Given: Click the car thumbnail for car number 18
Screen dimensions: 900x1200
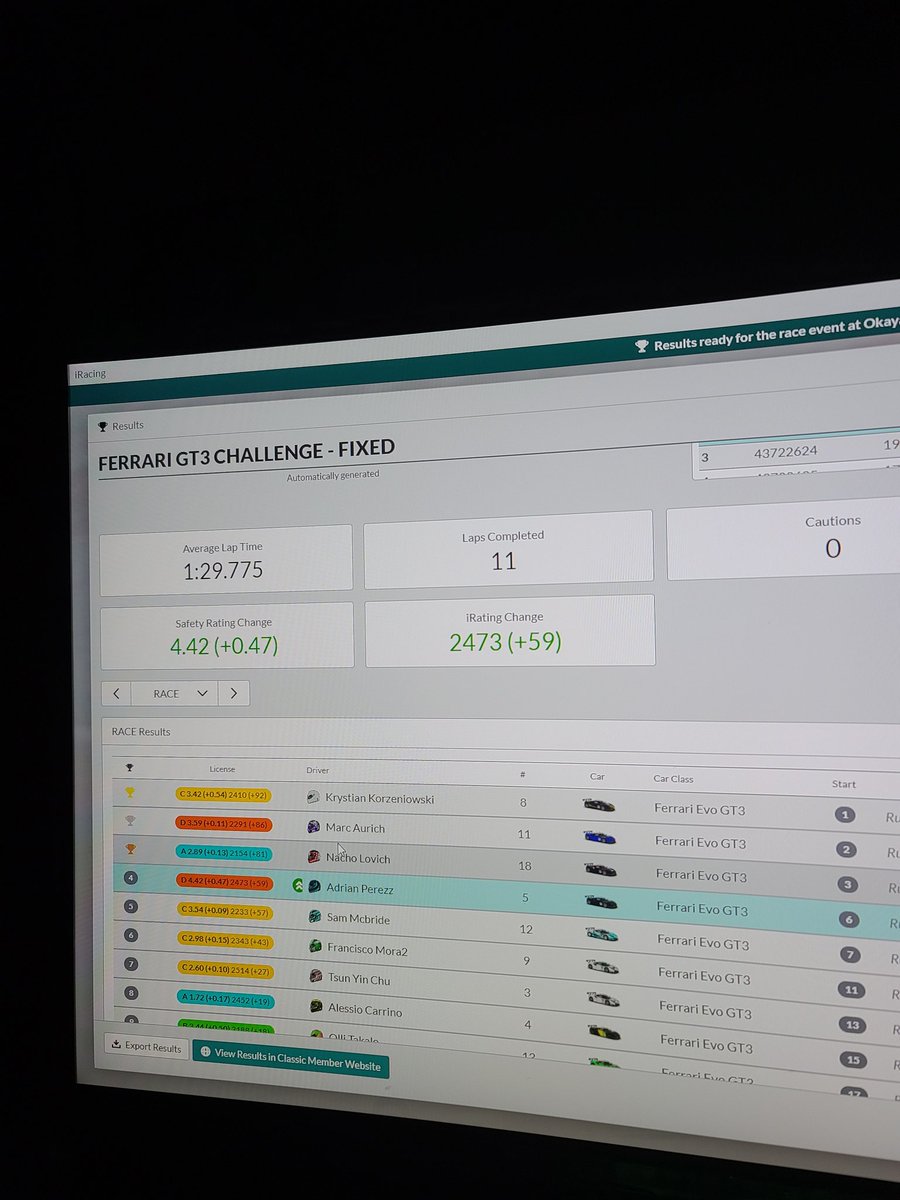Looking at the screenshot, I should [x=600, y=869].
